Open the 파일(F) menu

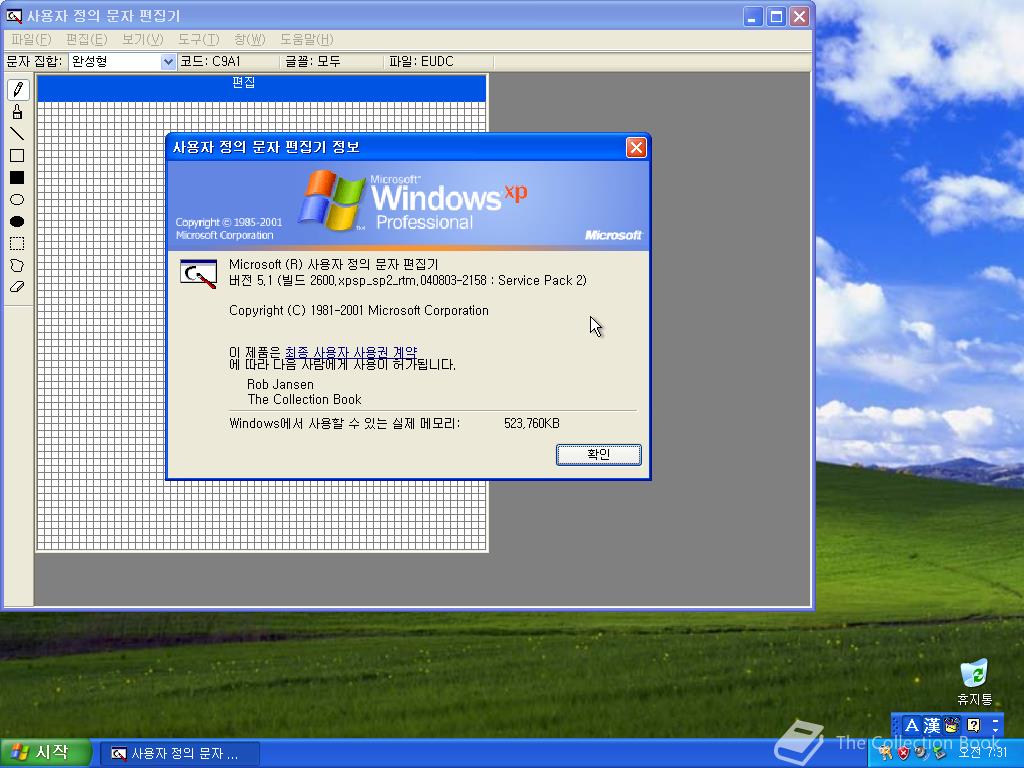click(x=31, y=39)
